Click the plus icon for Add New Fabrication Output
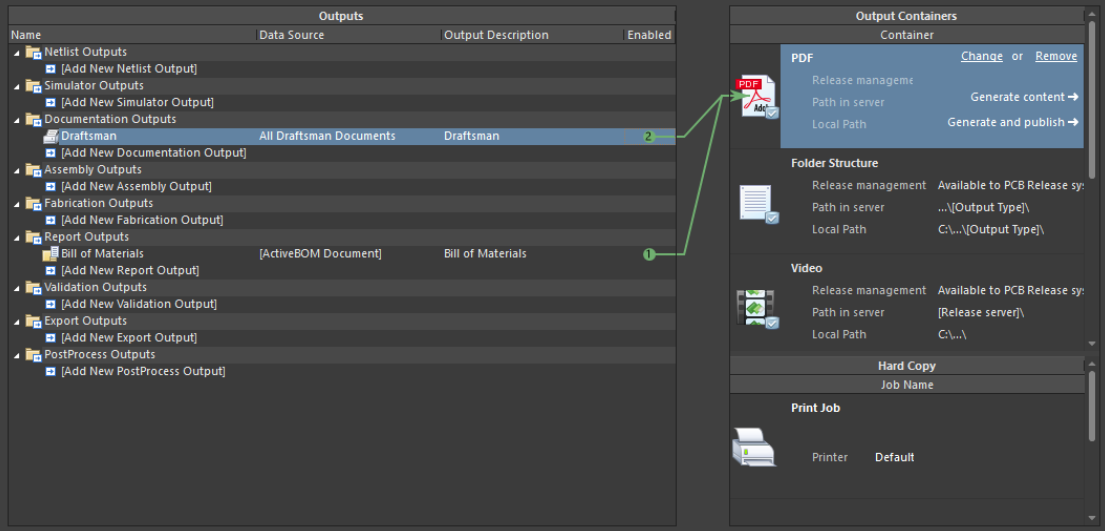Viewport: 1105px width, 531px height. (x=51, y=220)
